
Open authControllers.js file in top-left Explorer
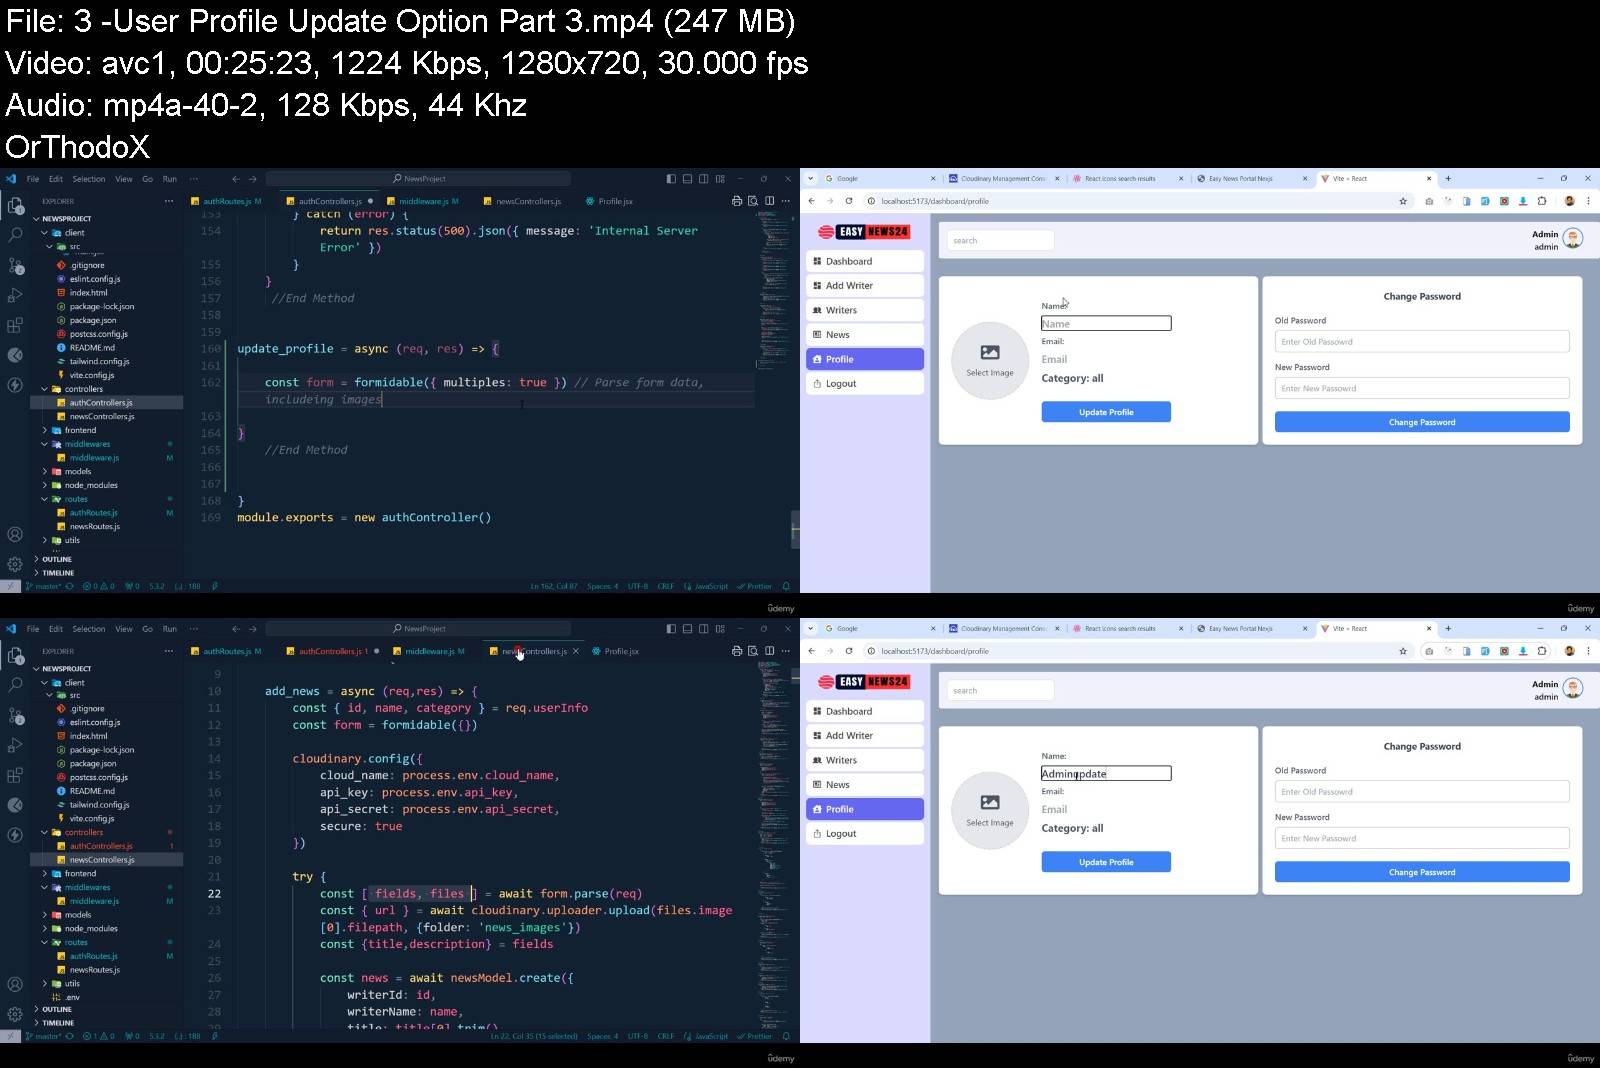(101, 403)
